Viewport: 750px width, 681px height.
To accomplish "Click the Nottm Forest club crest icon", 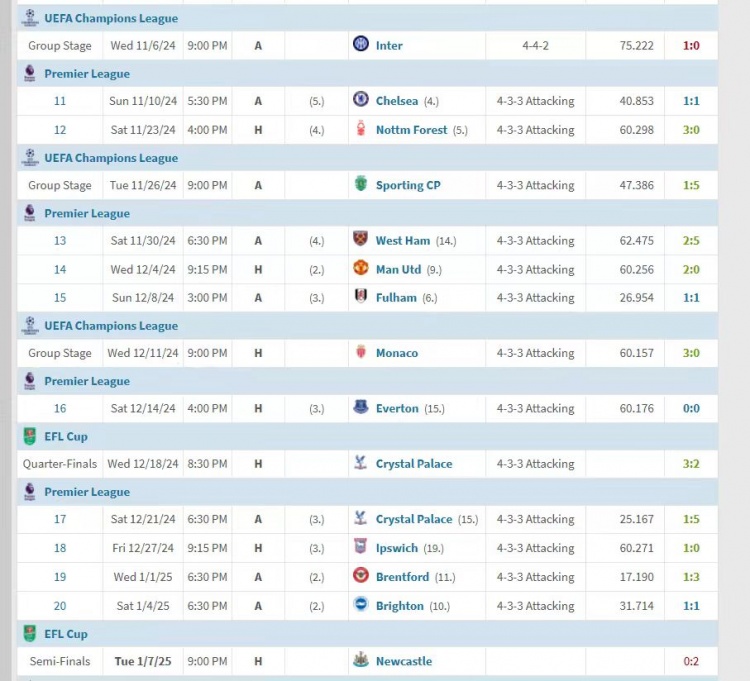I will (361, 129).
